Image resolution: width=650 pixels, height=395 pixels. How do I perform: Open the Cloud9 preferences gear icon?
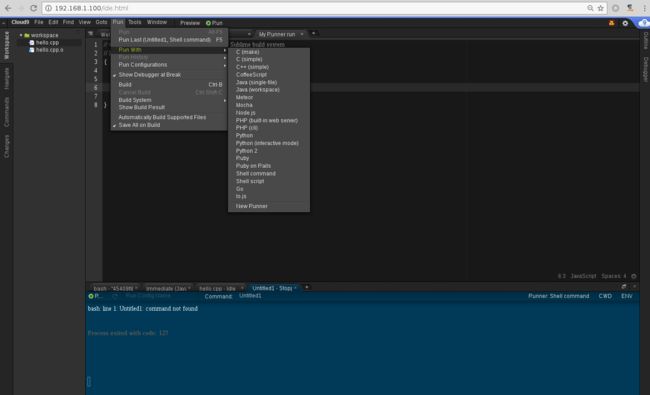[625, 23]
